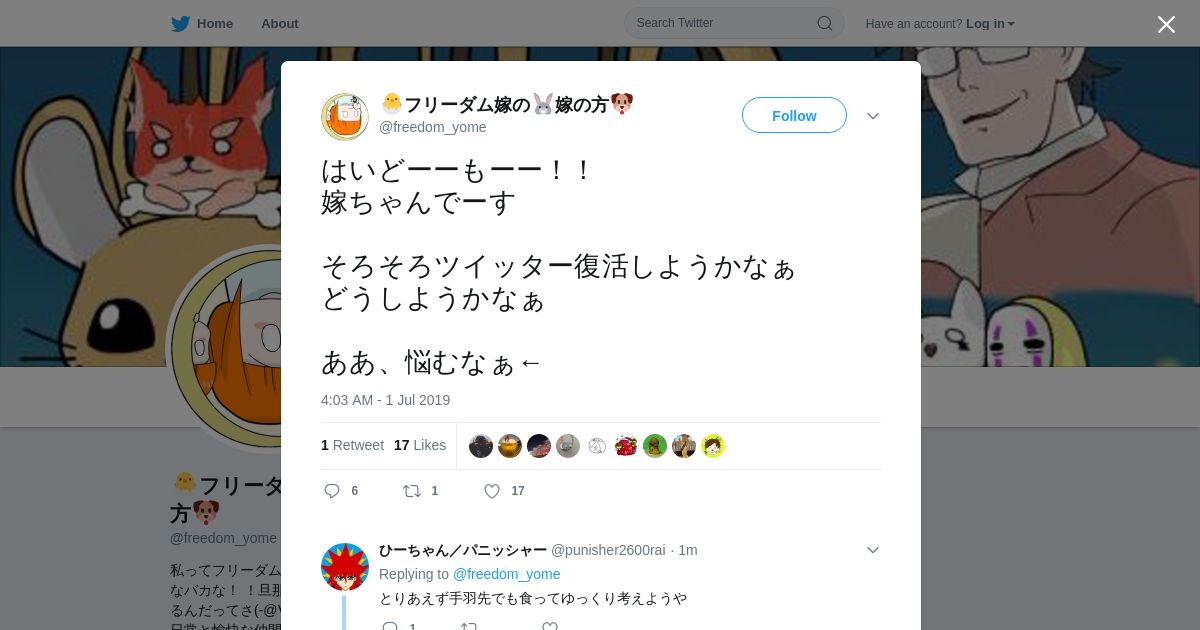The height and width of the screenshot is (630, 1200).
Task: Click the reply speech bubble icon
Action: pyautogui.click(x=332, y=491)
